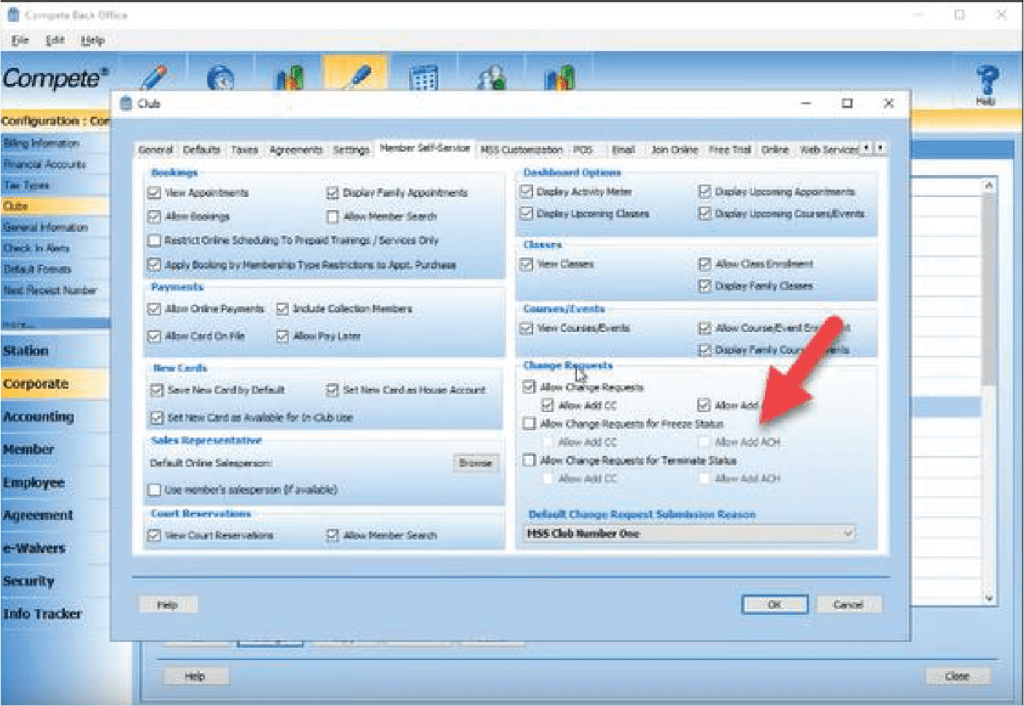Click scrollbar down arrow in background window
Screen dimensions: 1024x706
(989, 598)
